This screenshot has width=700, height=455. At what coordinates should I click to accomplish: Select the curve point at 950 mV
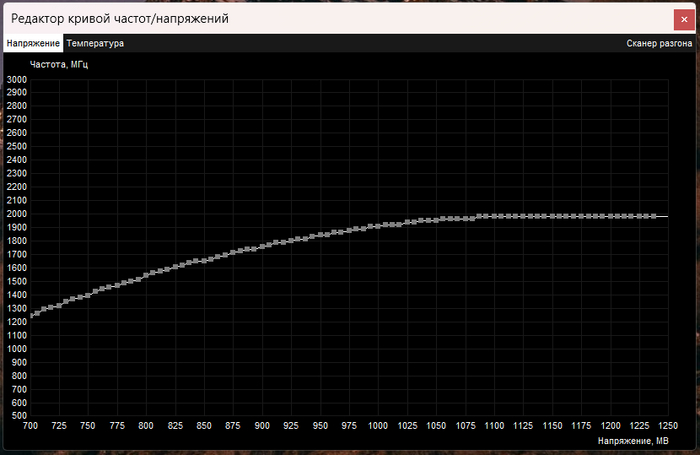pyautogui.click(x=321, y=235)
